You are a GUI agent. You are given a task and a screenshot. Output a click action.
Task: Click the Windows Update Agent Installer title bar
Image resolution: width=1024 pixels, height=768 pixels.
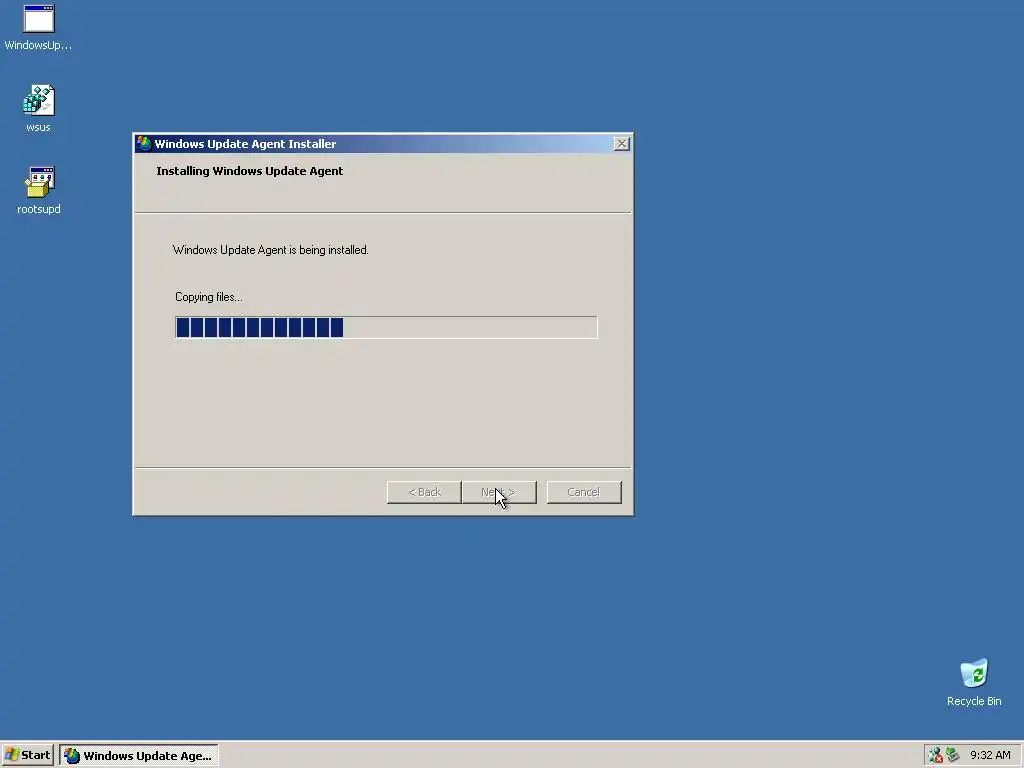382,144
